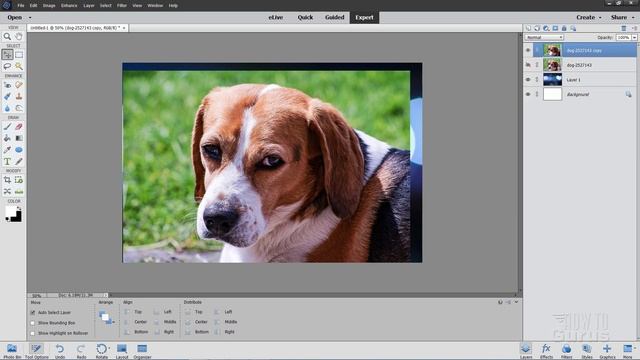Open the Layer menu
Image resolution: width=640 pixels, height=360 pixels.
(89, 6)
